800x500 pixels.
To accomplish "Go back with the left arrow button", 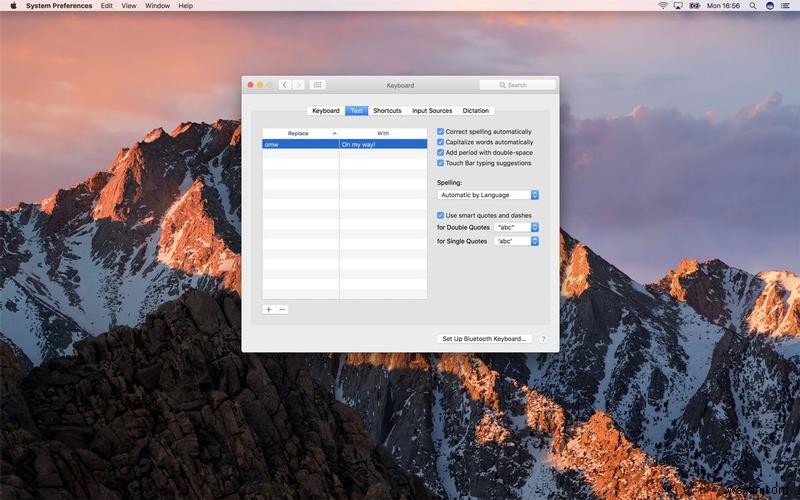I will point(285,85).
